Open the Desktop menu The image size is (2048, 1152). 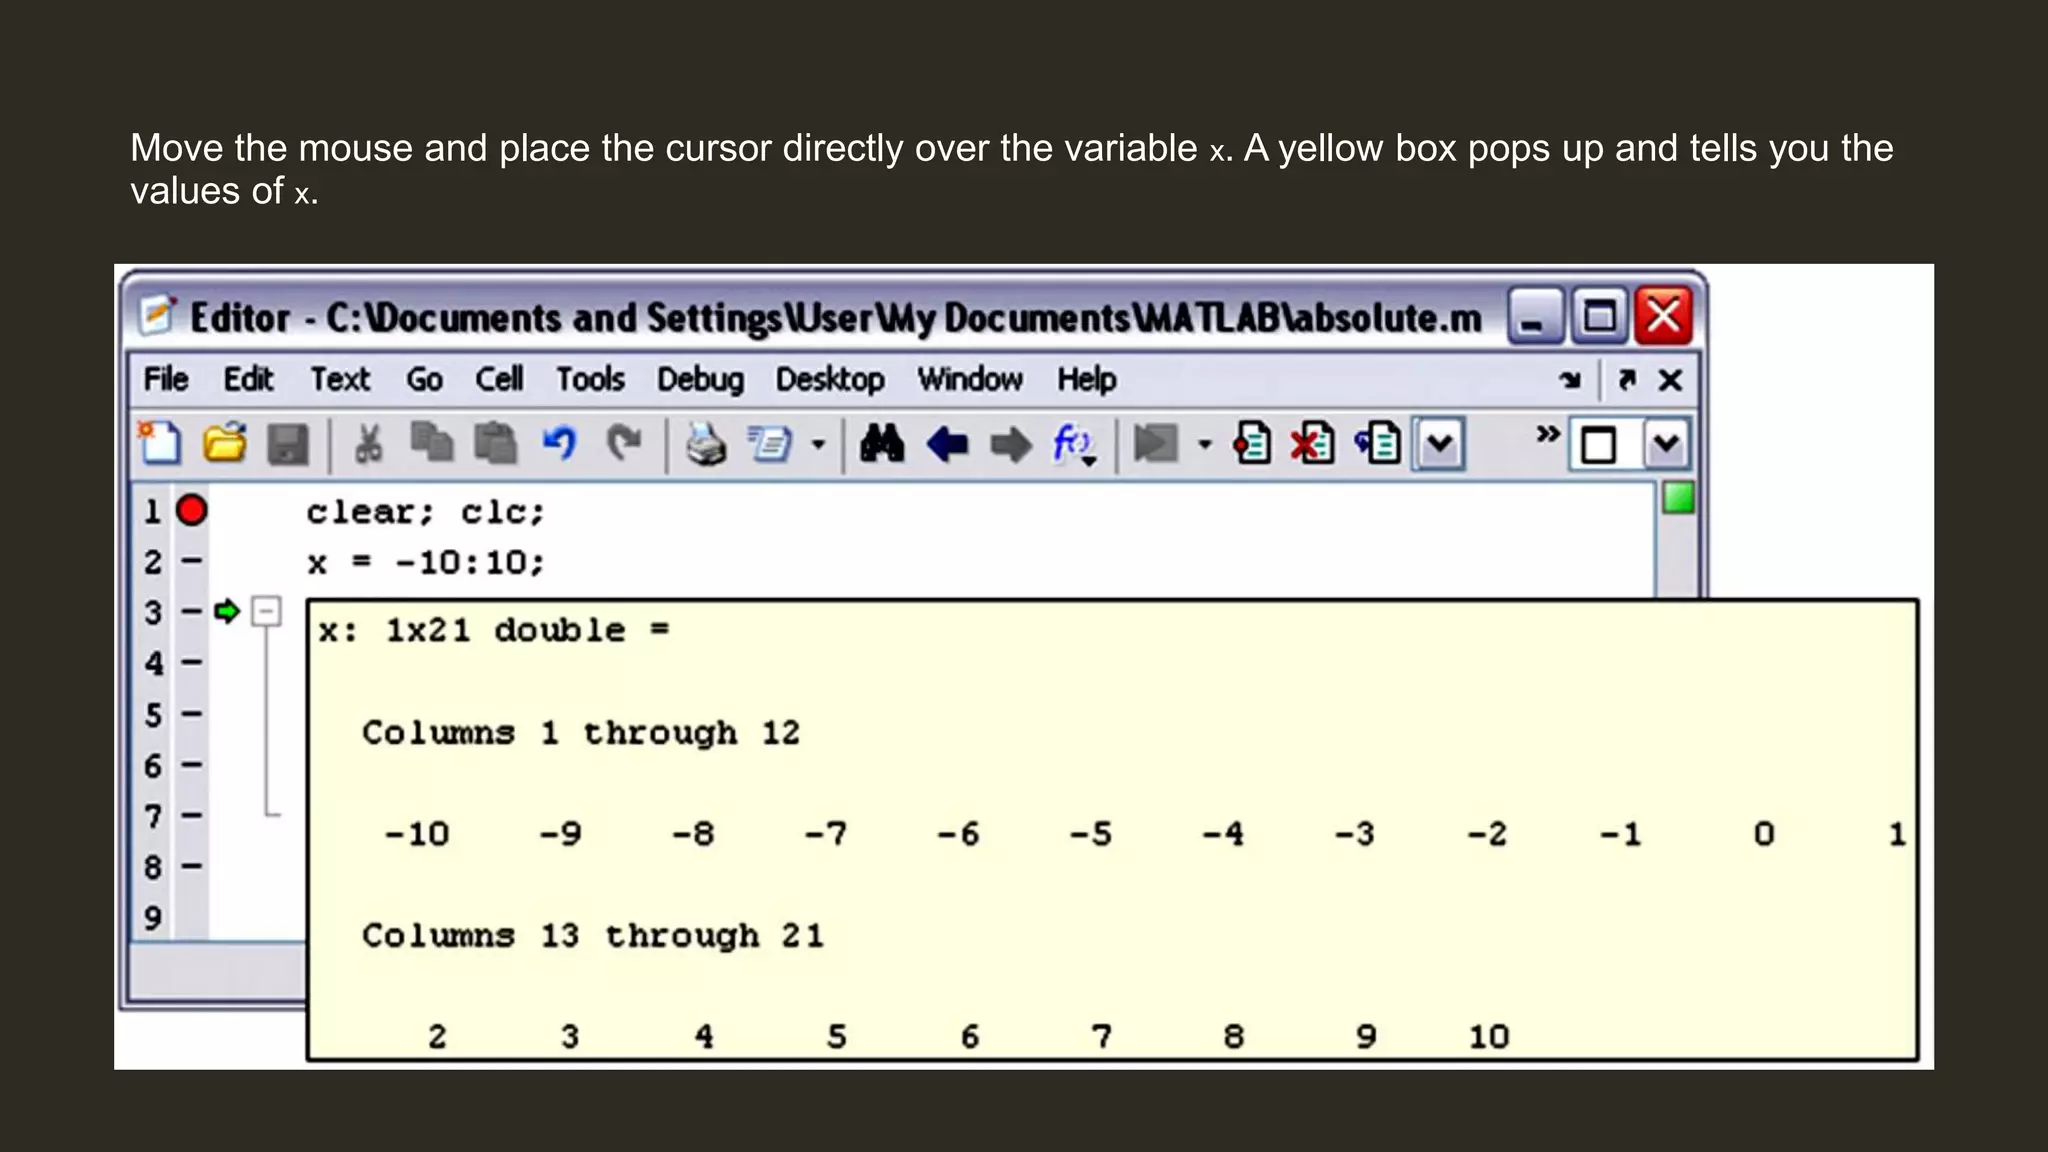coord(830,380)
